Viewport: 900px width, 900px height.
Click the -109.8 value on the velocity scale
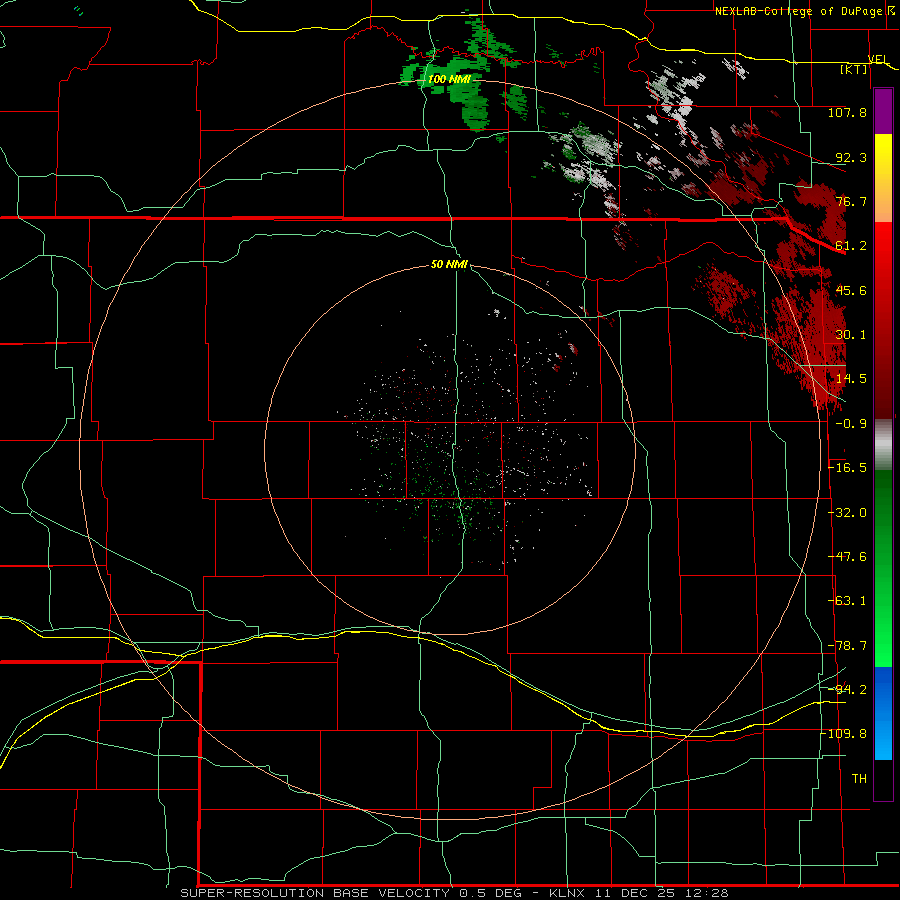click(x=844, y=734)
